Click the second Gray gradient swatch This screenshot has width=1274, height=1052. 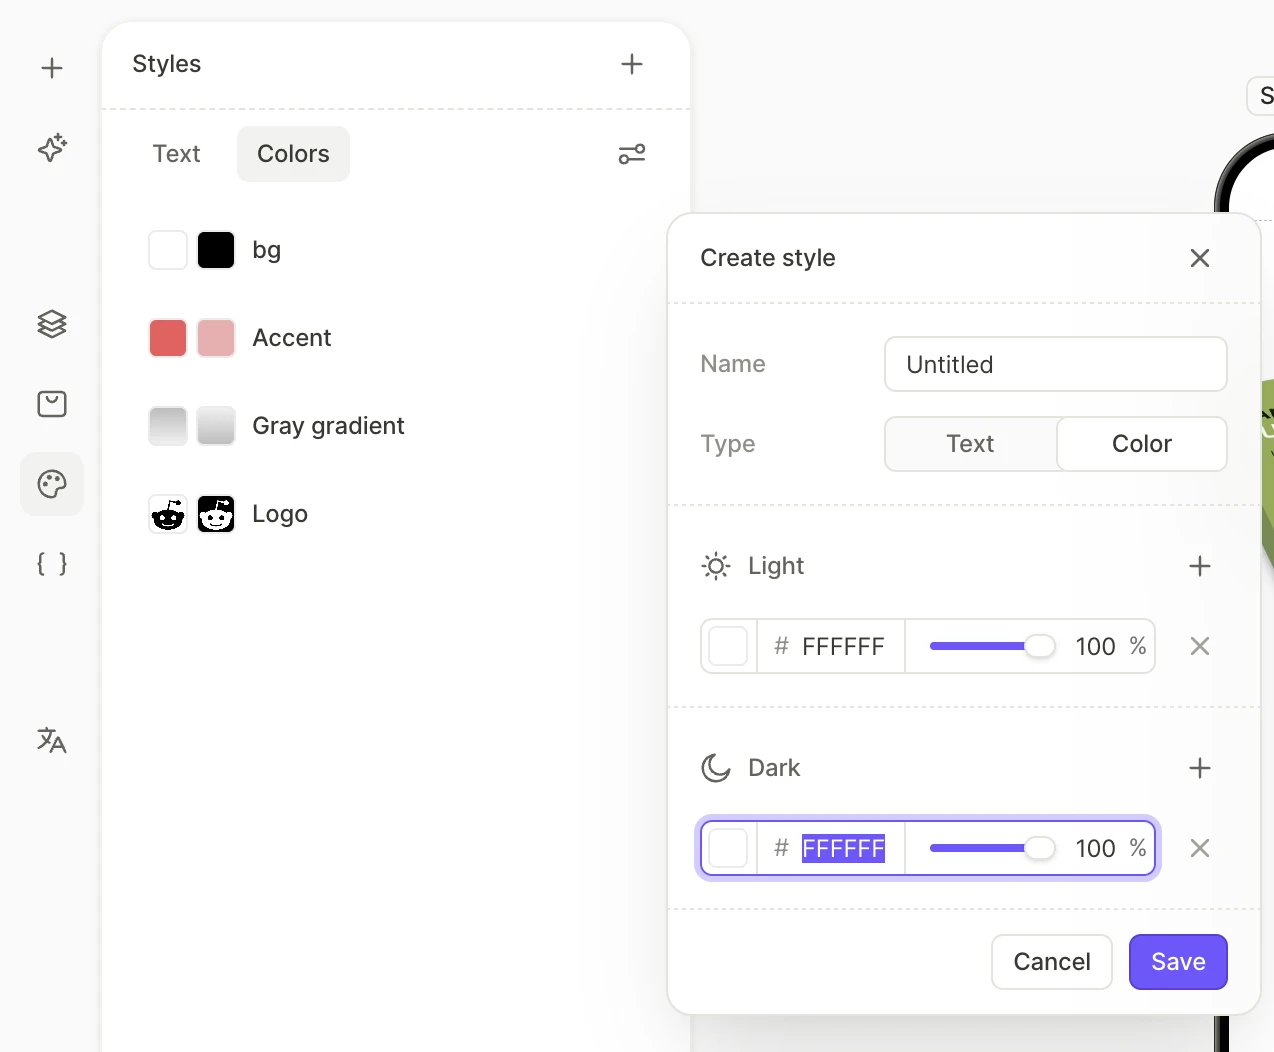click(x=216, y=426)
